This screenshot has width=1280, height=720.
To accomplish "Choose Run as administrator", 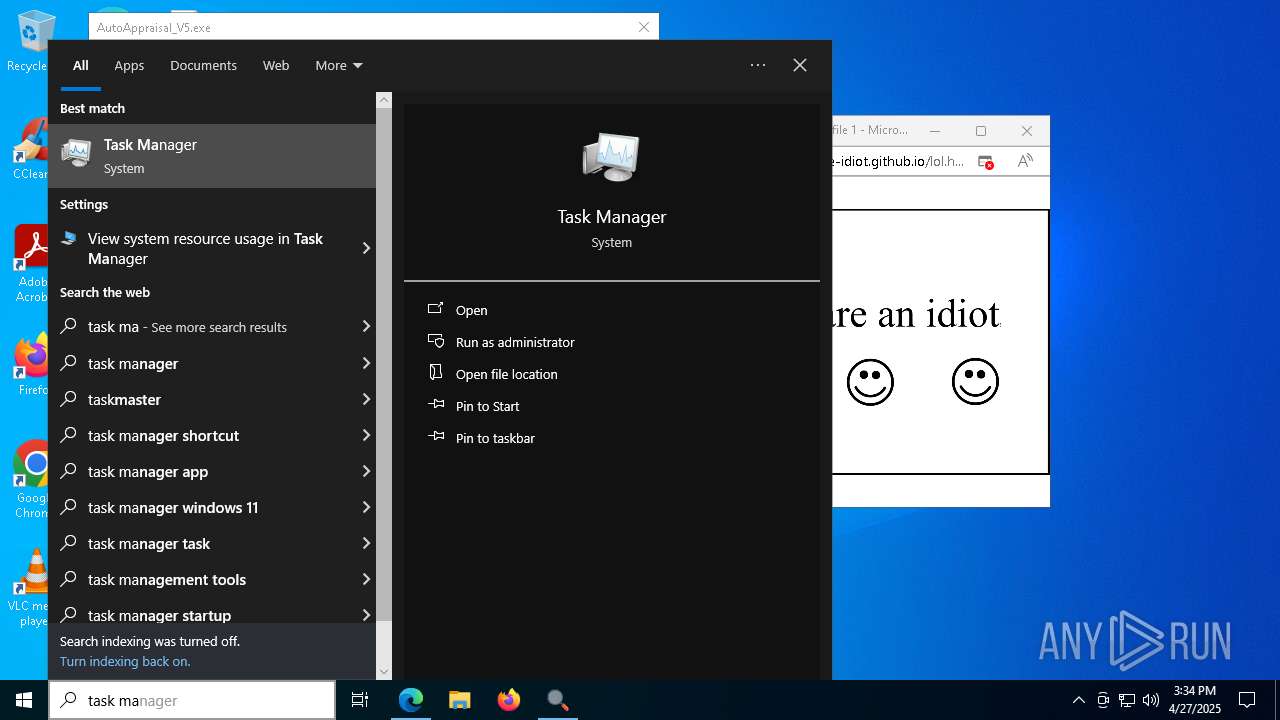I will [x=515, y=342].
